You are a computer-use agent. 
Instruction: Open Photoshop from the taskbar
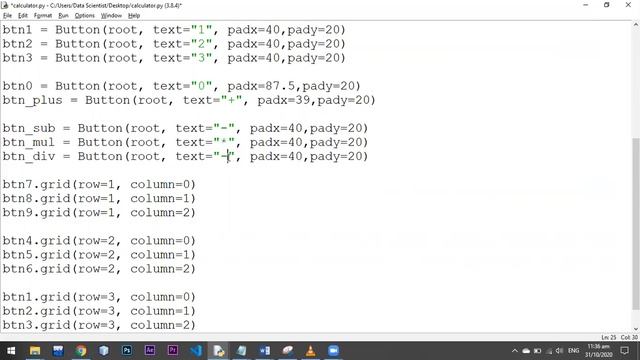coord(127,351)
